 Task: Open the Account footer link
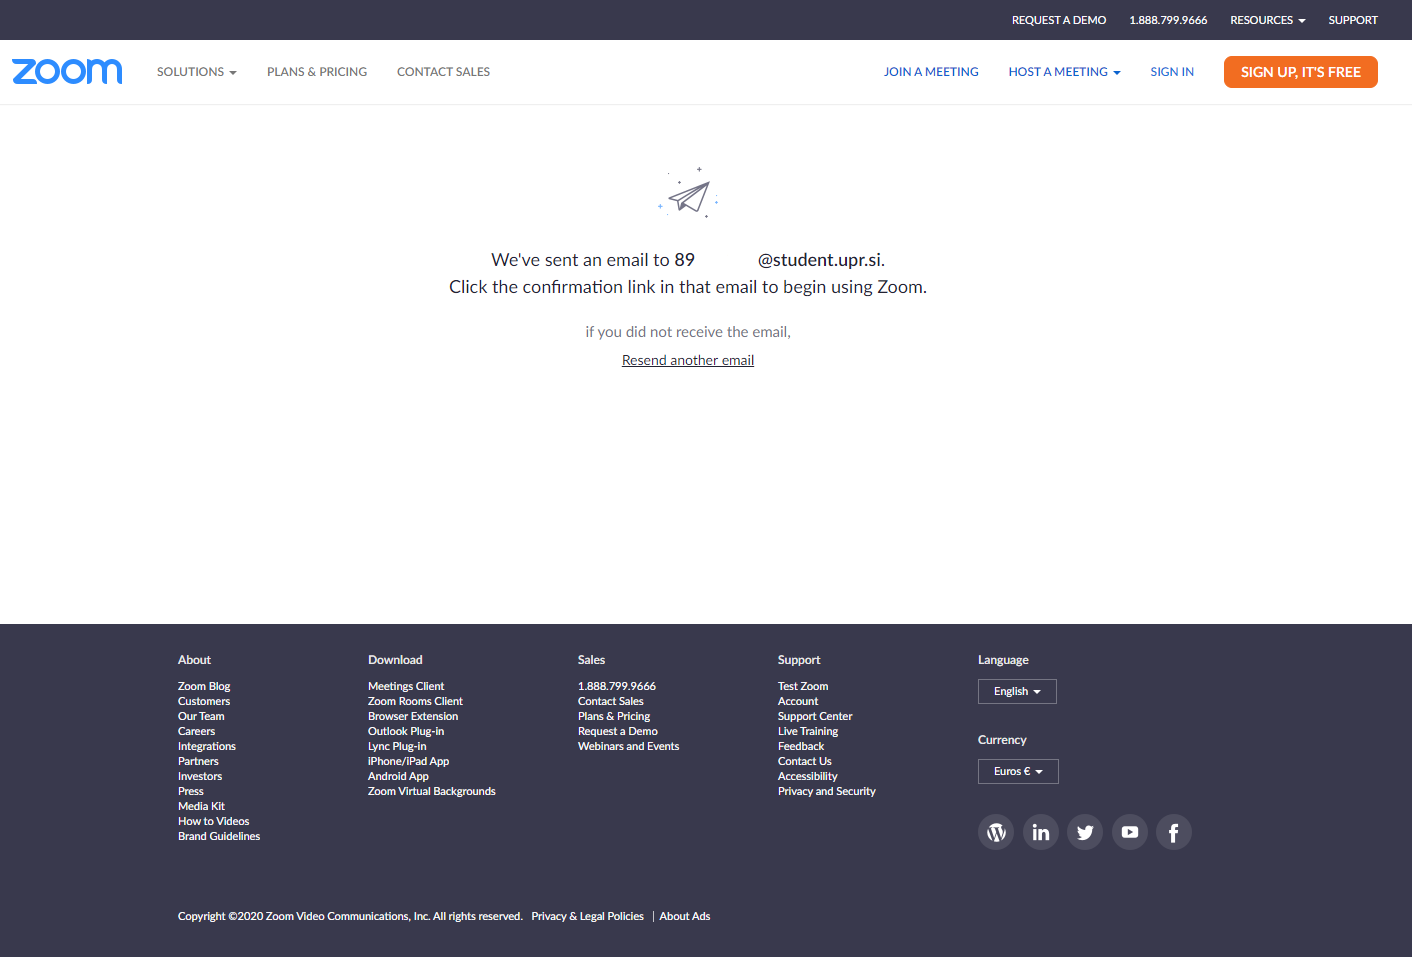[x=798, y=701]
